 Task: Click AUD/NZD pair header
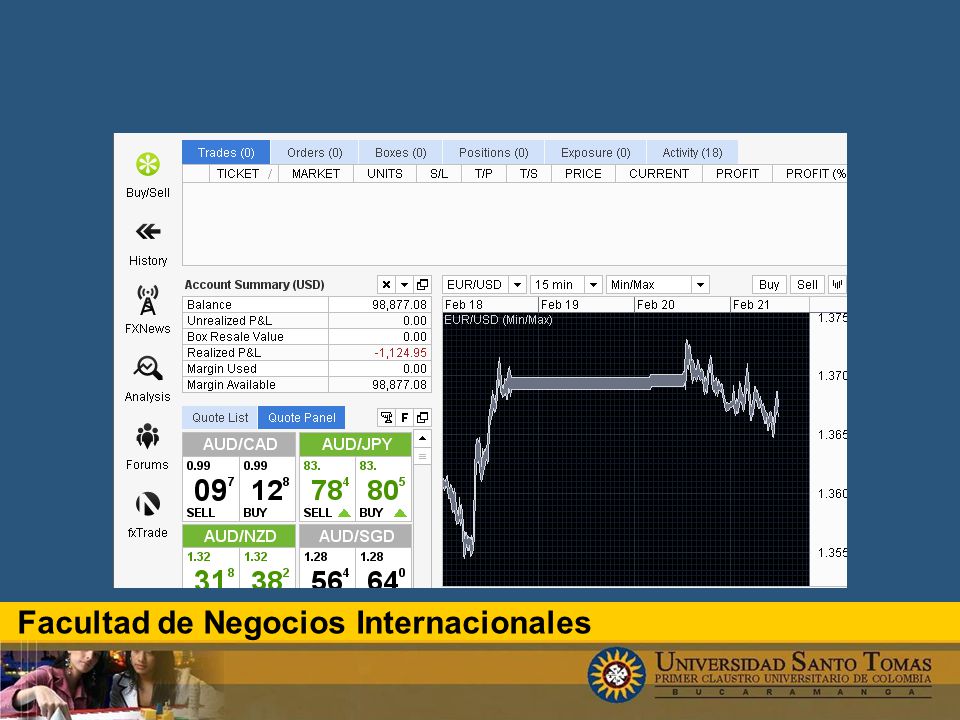click(x=239, y=536)
